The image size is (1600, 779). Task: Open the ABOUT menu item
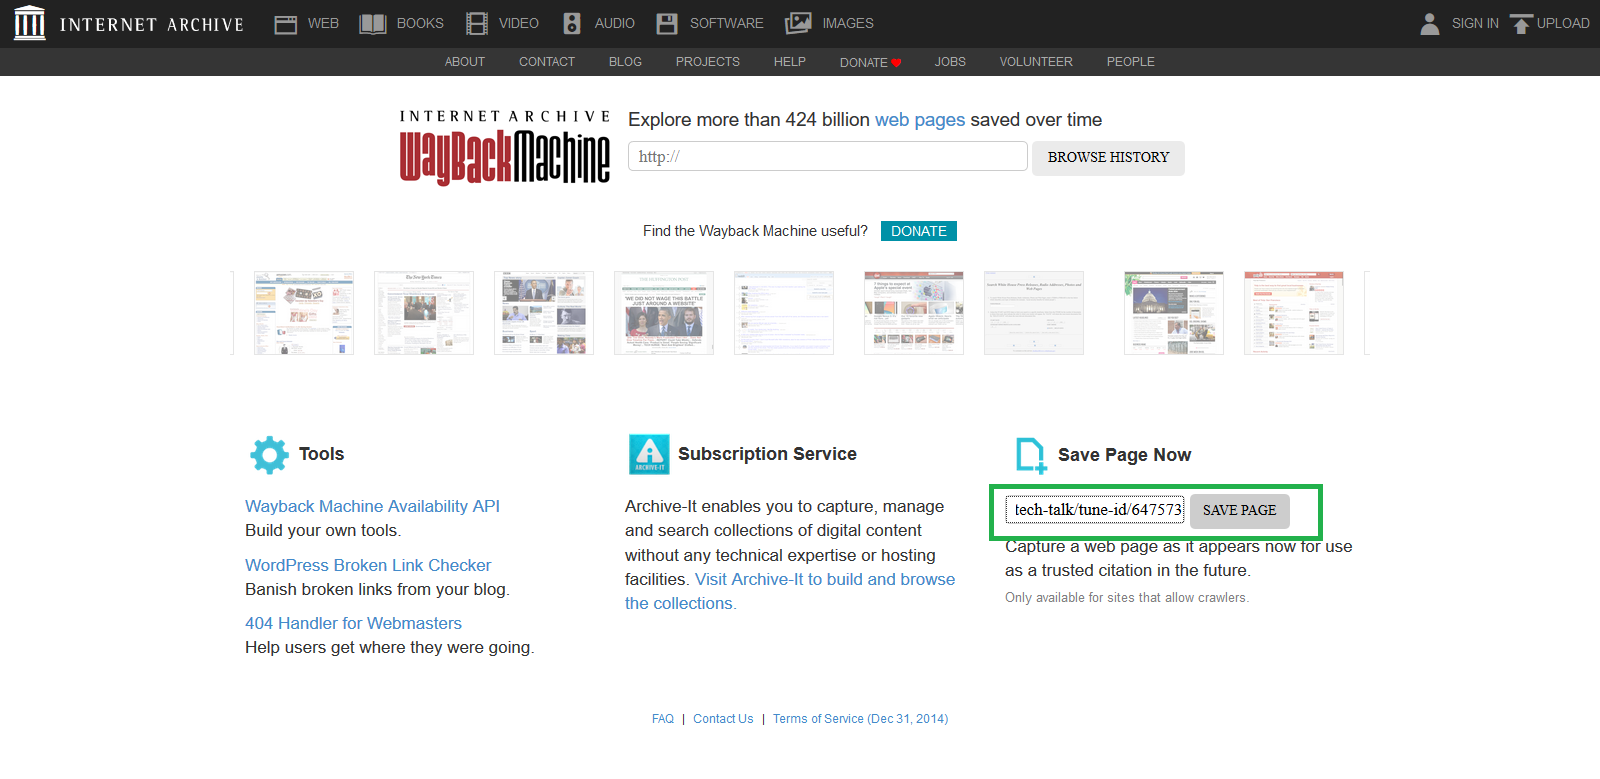click(465, 62)
